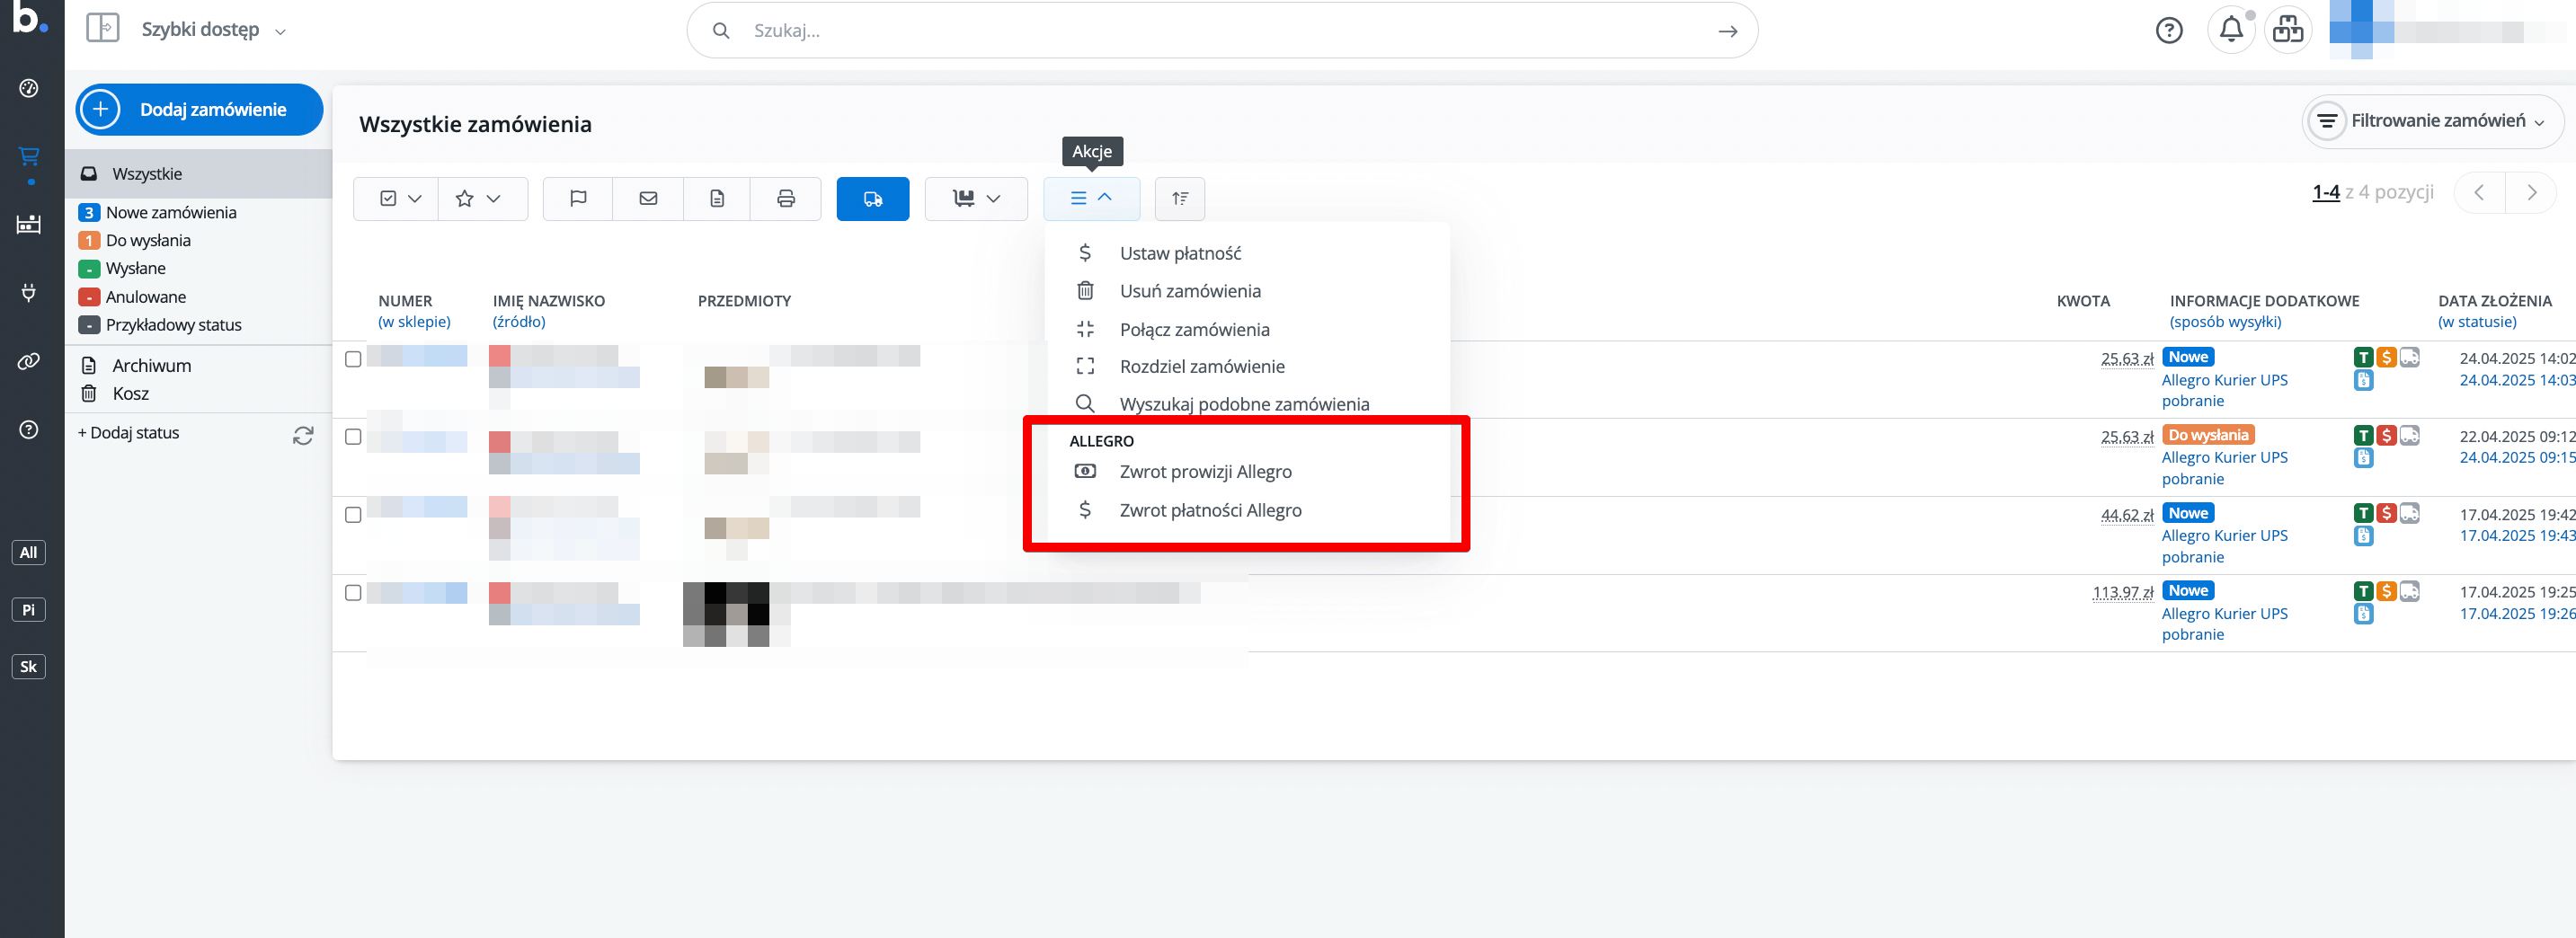This screenshot has width=2576, height=938.
Task: Tick the checkbox for the first order row
Action: [353, 359]
